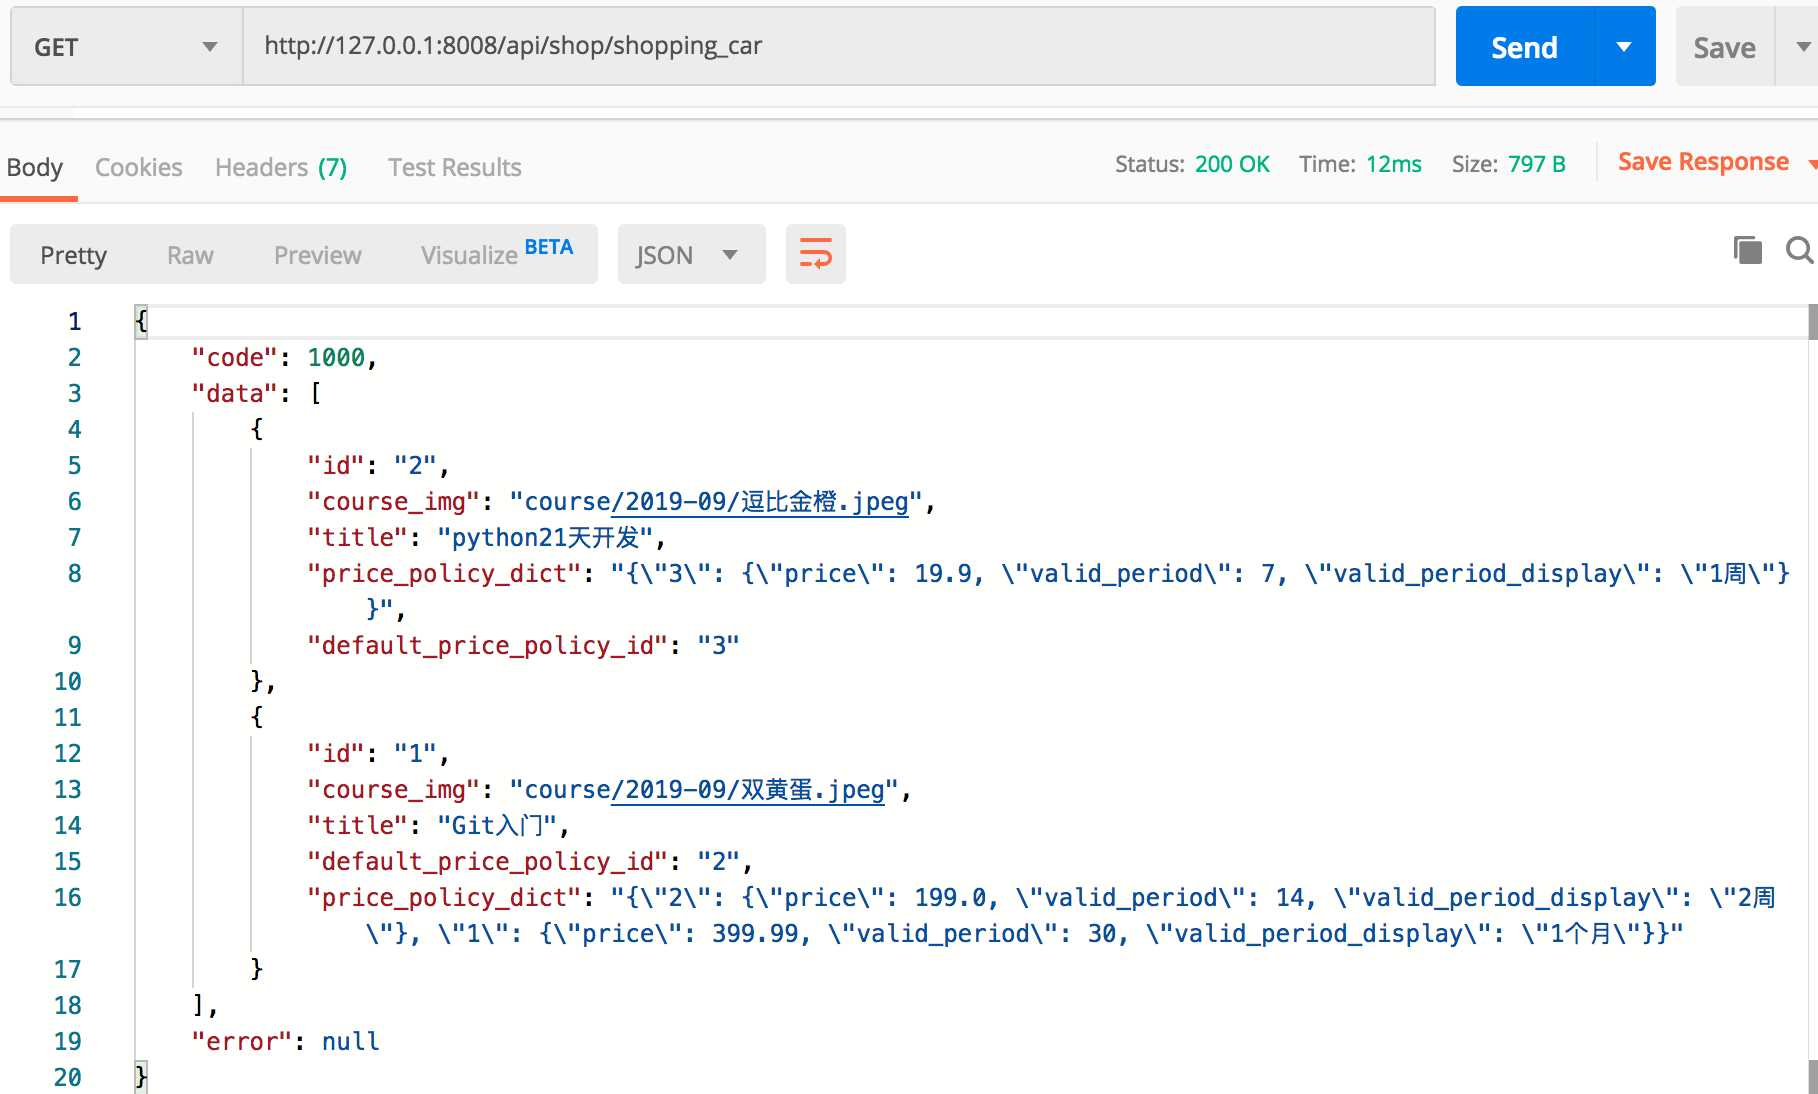The image size is (1818, 1094).
Task: Switch to the Body tab
Action: click(x=35, y=167)
